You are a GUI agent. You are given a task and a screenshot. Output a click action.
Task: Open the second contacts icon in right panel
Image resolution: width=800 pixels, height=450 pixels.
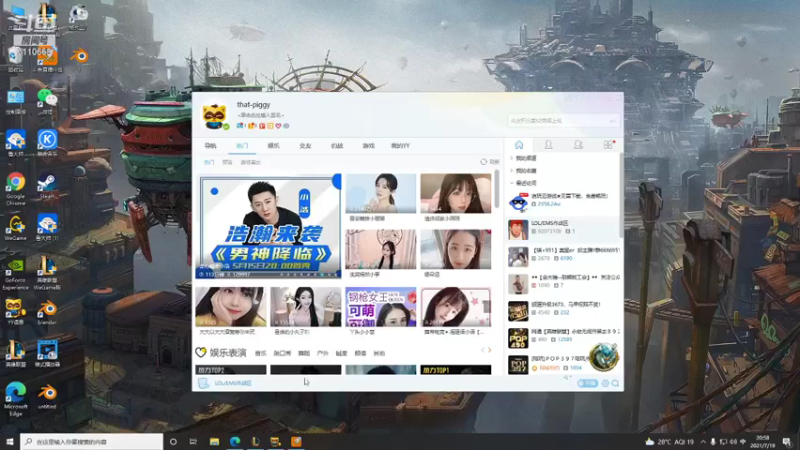click(578, 145)
